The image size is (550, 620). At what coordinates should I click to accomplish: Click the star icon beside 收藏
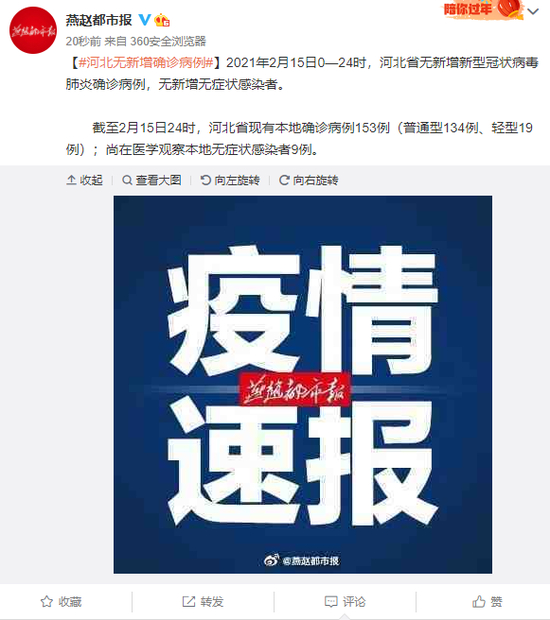point(47,602)
